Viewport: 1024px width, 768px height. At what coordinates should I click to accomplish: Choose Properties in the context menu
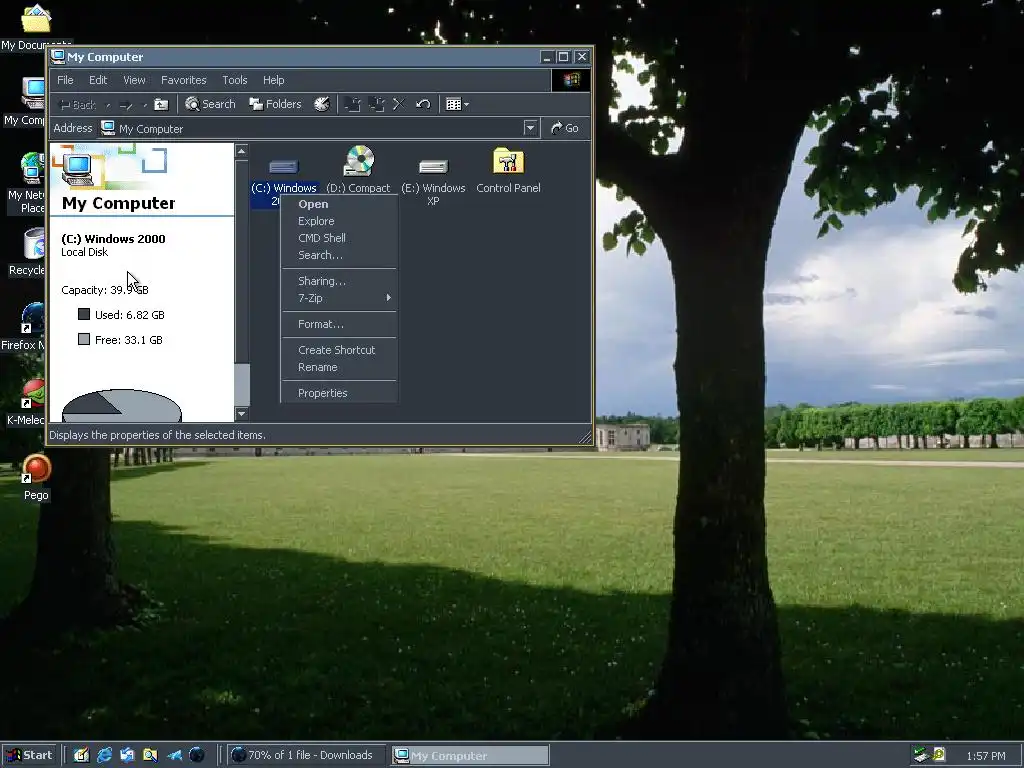(338, 393)
